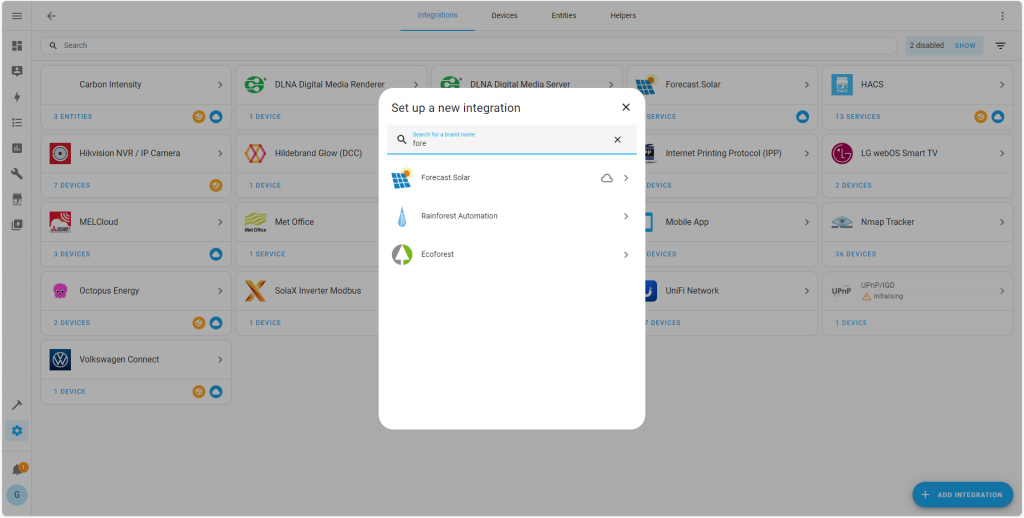Click the Forecast.Solar logo in results
The image size is (1024, 518).
coord(402,178)
